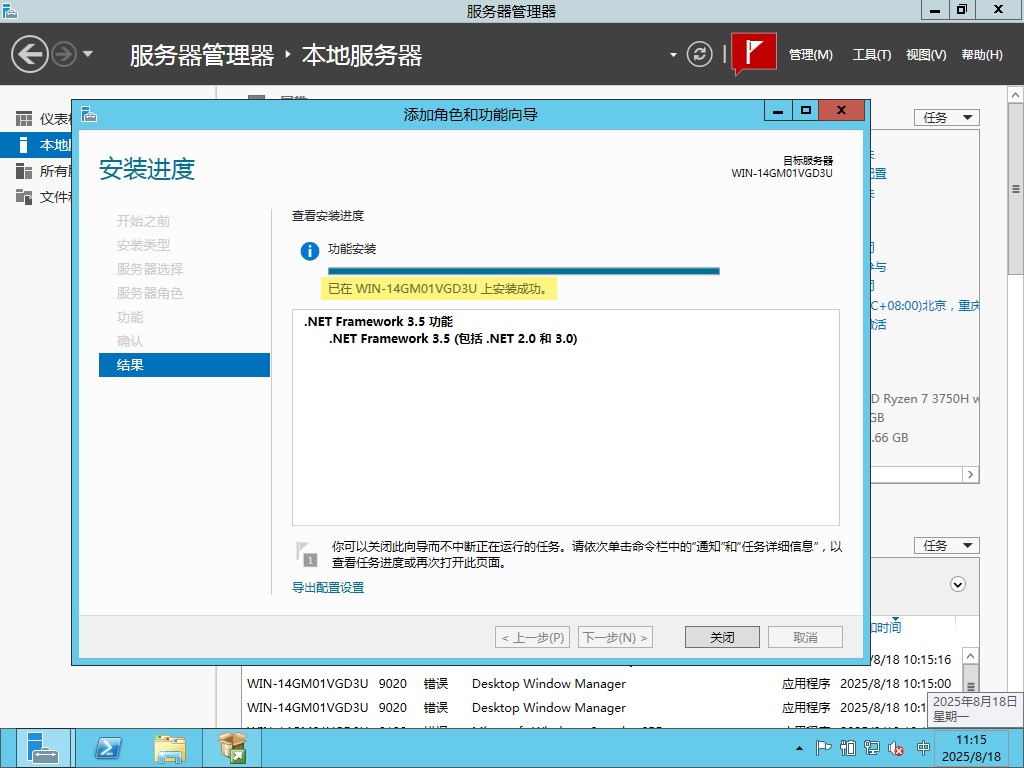The height and width of the screenshot is (768, 1024).
Task: Click the 下一步(N) button
Action: point(615,637)
